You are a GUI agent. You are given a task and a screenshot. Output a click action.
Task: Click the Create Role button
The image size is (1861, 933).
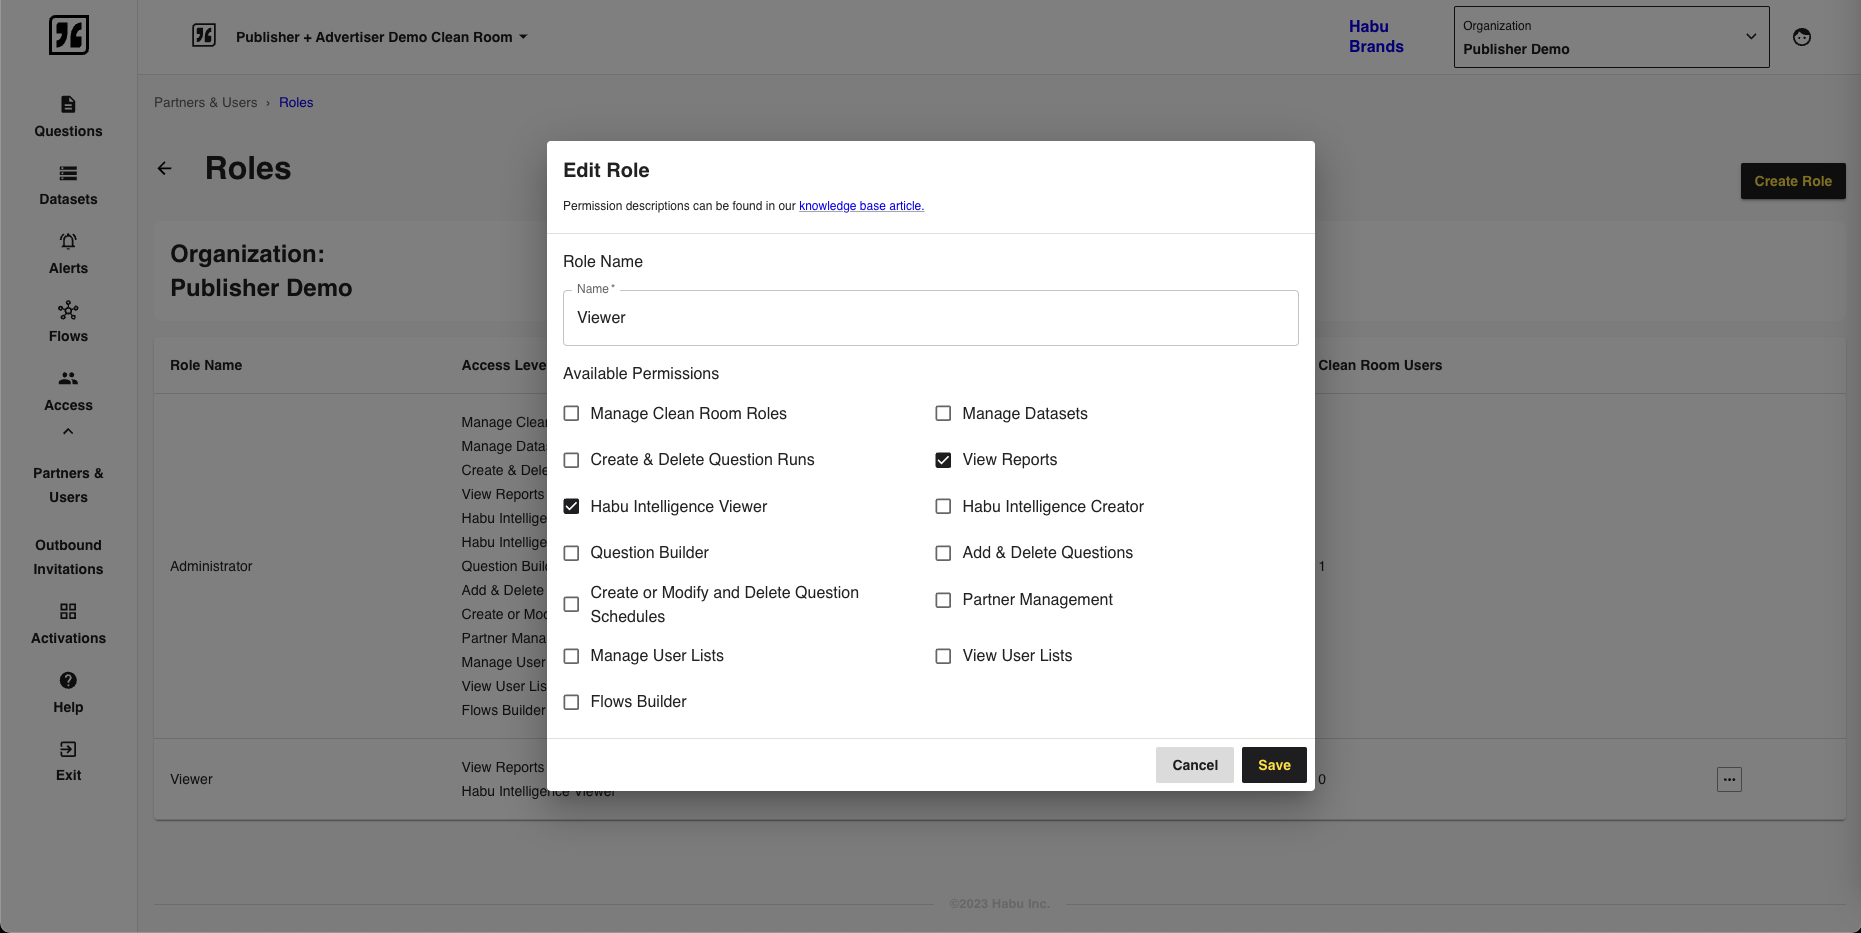coord(1793,181)
